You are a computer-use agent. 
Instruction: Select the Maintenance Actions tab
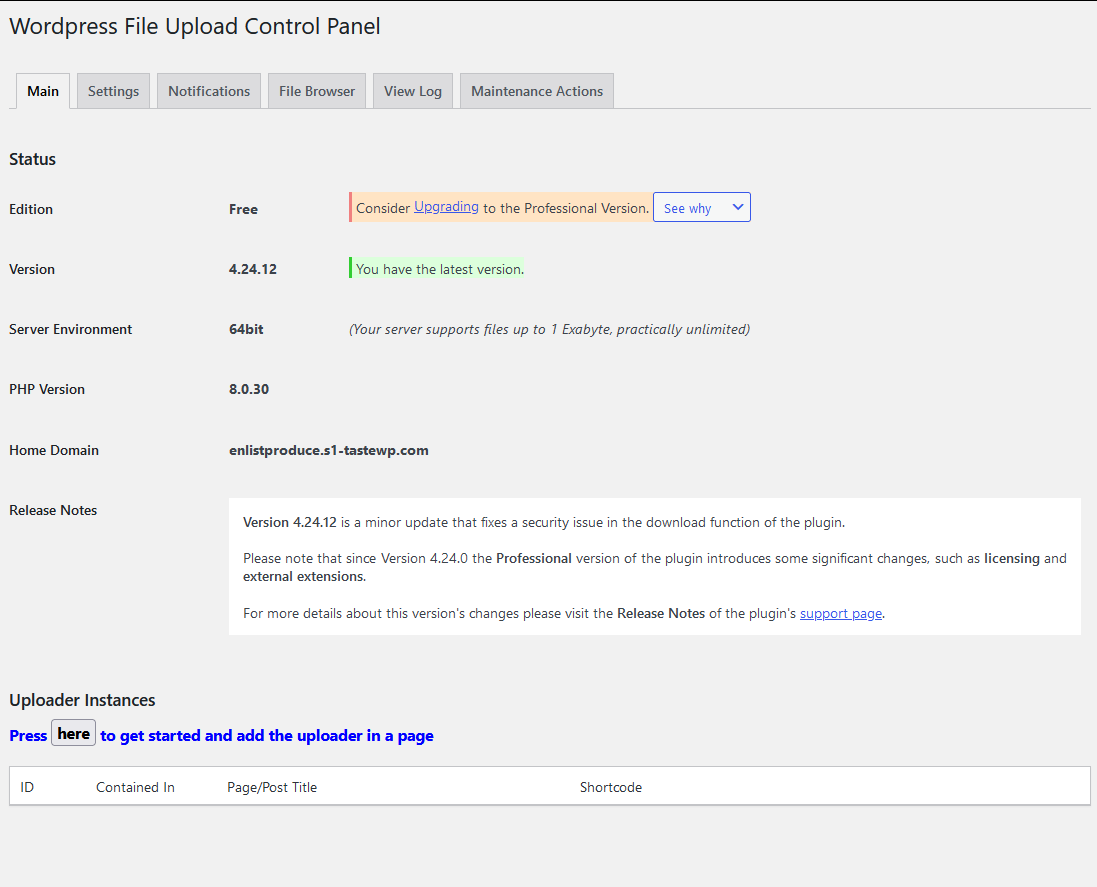point(536,90)
